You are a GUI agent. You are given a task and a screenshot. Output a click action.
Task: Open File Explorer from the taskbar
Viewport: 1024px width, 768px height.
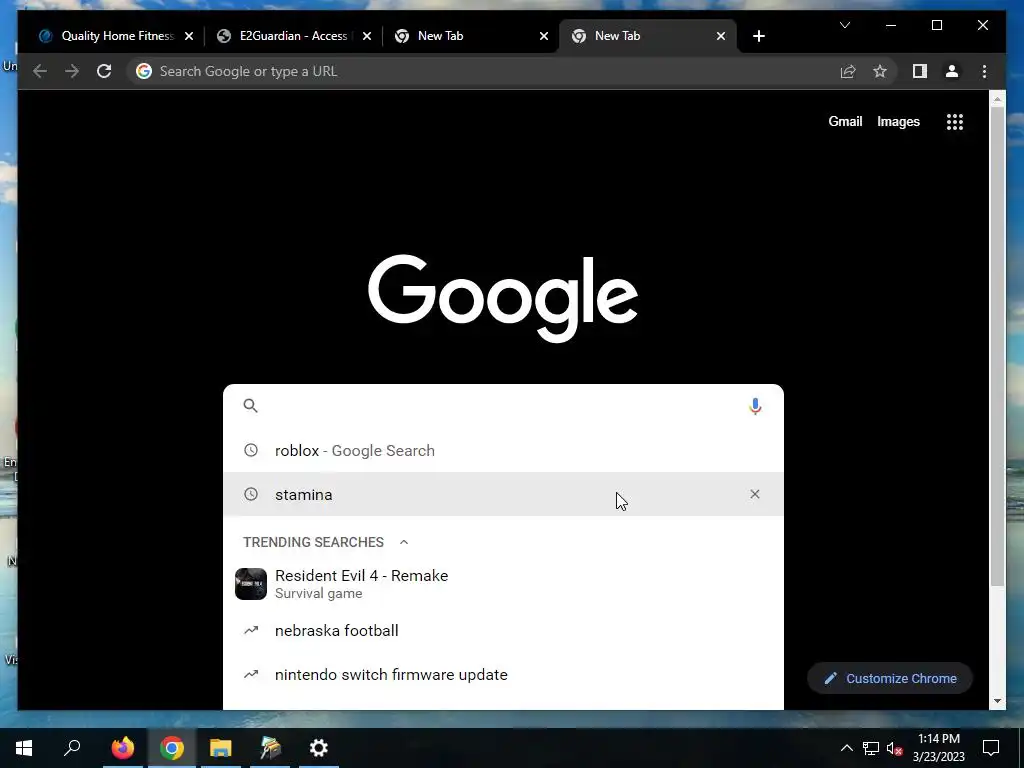pos(221,748)
